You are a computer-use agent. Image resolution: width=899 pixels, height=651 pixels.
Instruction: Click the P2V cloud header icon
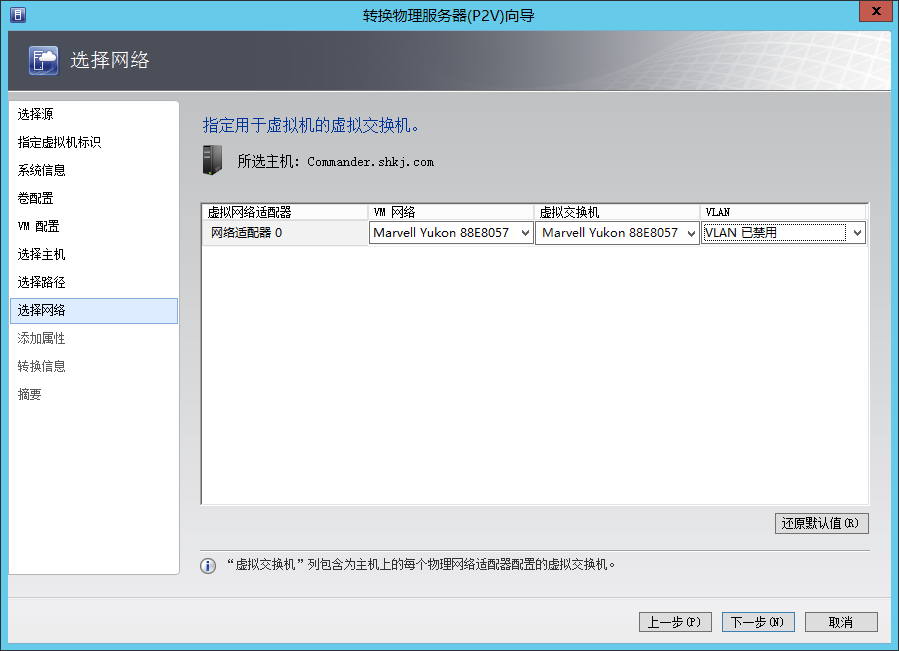pyautogui.click(x=44, y=60)
